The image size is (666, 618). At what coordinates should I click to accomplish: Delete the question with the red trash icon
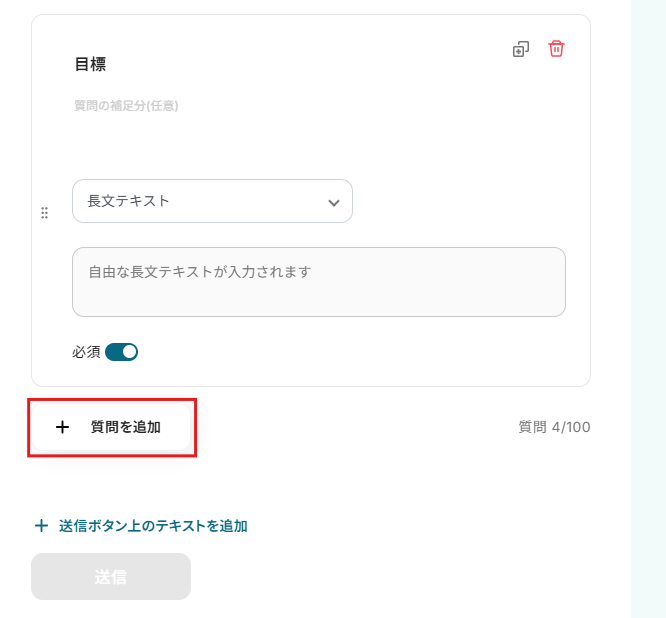(x=556, y=48)
